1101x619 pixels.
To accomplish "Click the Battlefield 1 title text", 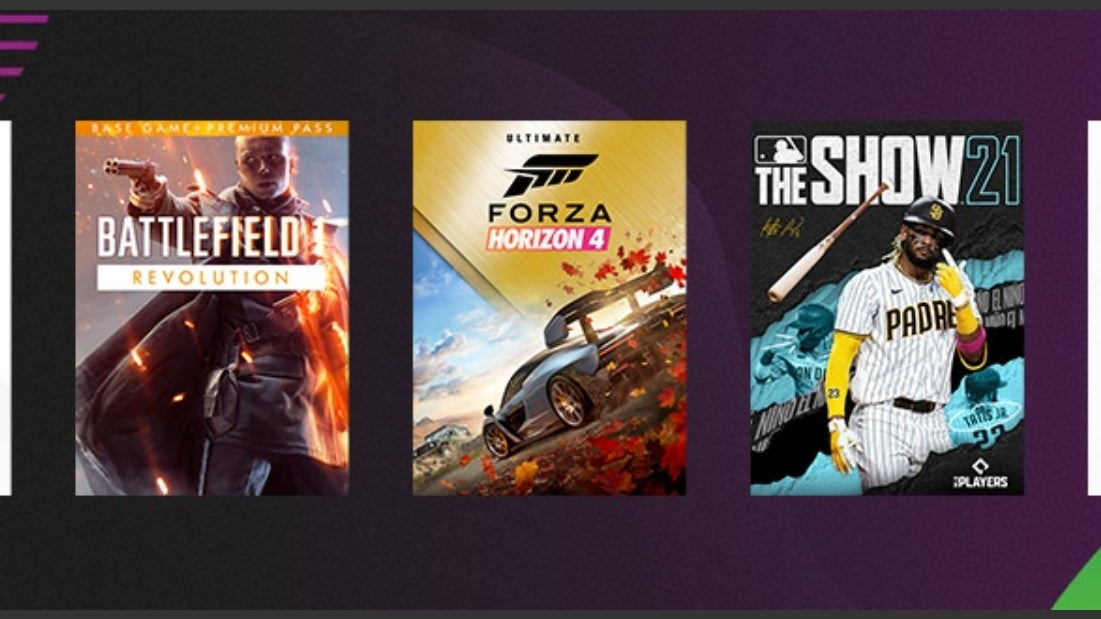I will coord(211,237).
